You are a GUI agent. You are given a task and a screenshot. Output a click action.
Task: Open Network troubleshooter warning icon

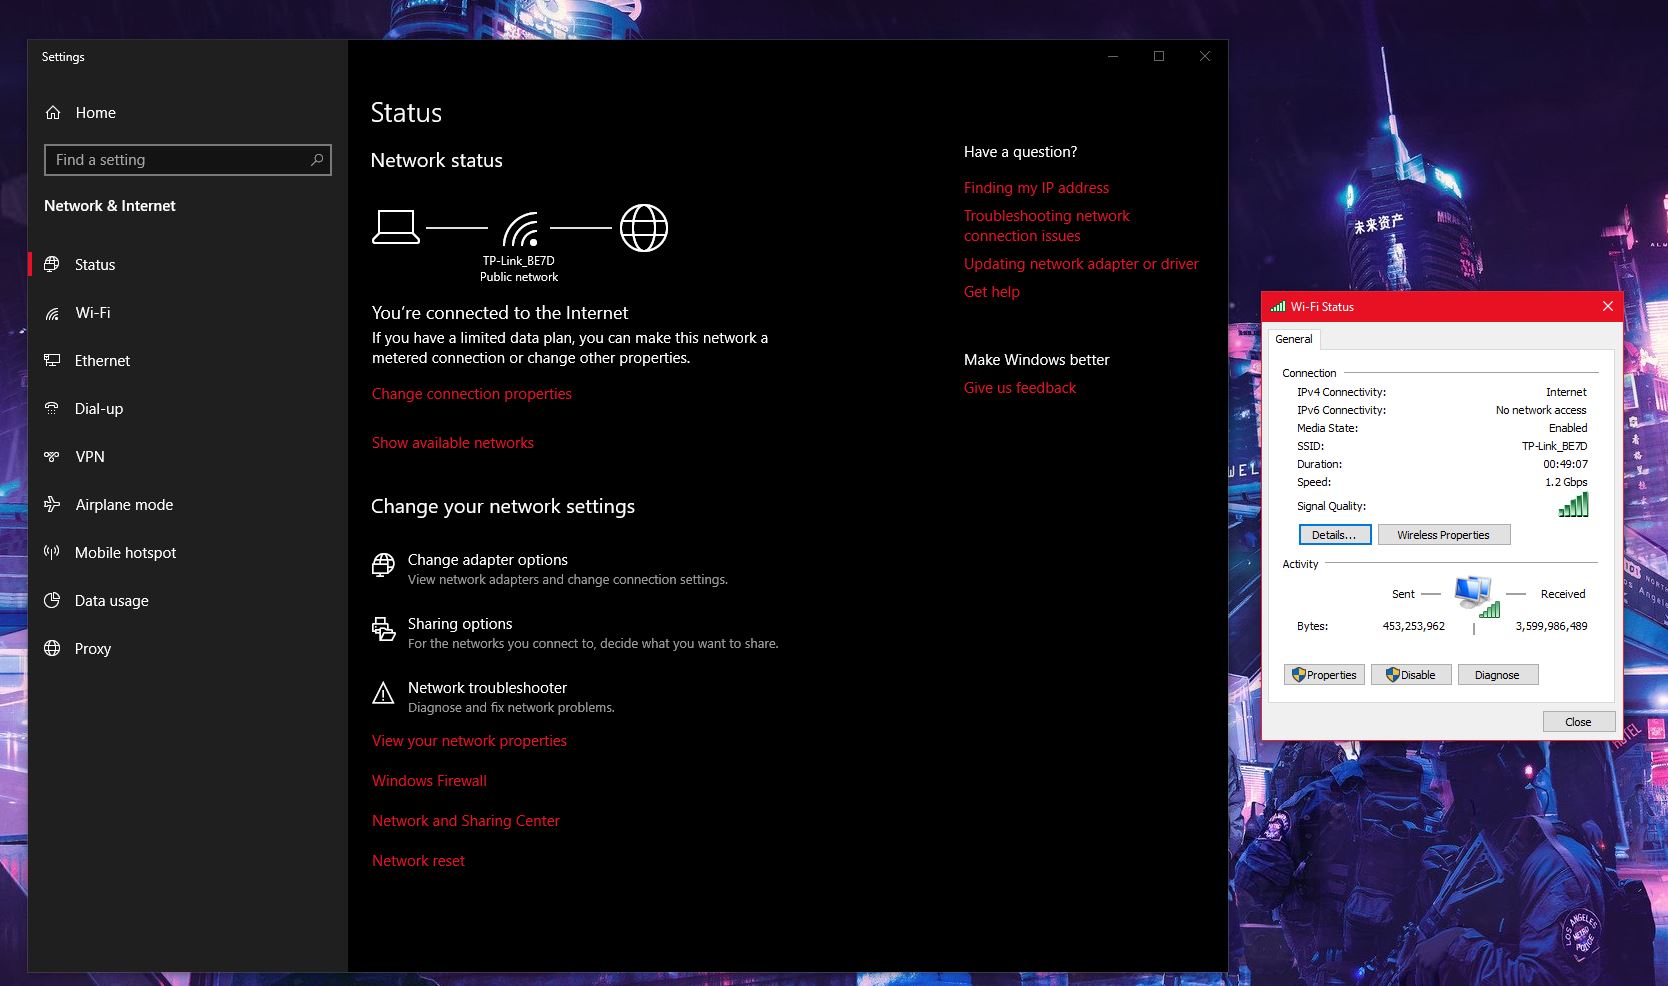click(383, 693)
